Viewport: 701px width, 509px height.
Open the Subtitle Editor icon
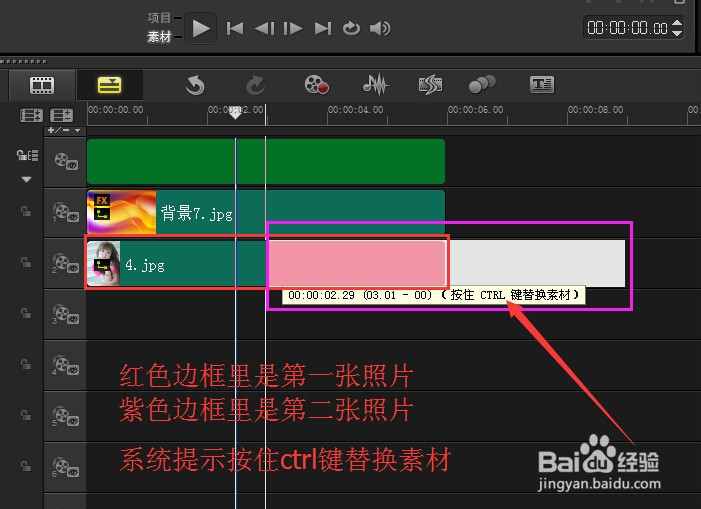pyautogui.click(x=542, y=84)
